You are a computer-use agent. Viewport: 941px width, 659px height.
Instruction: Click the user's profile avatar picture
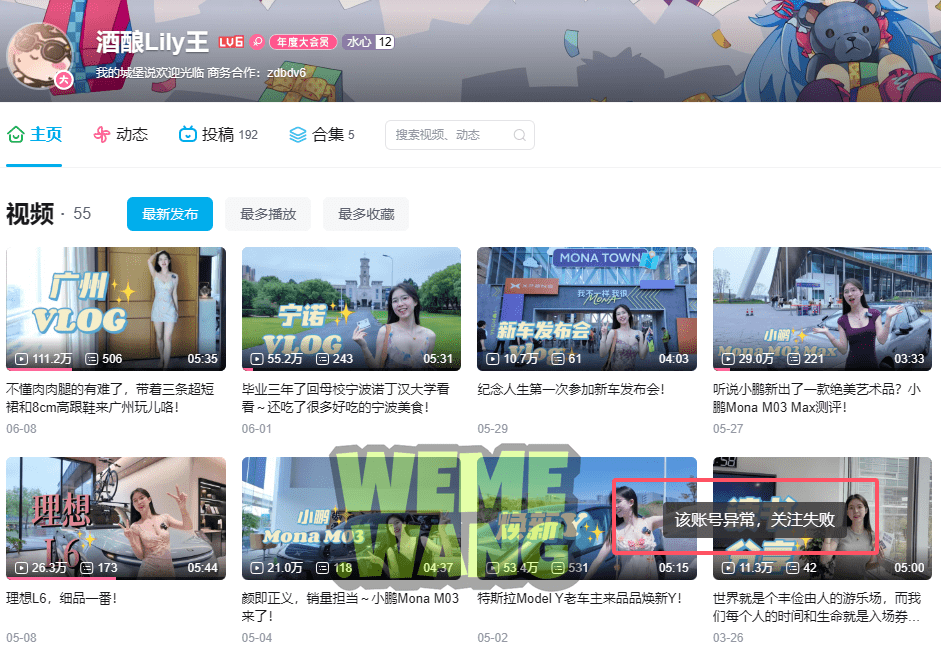coord(38,55)
